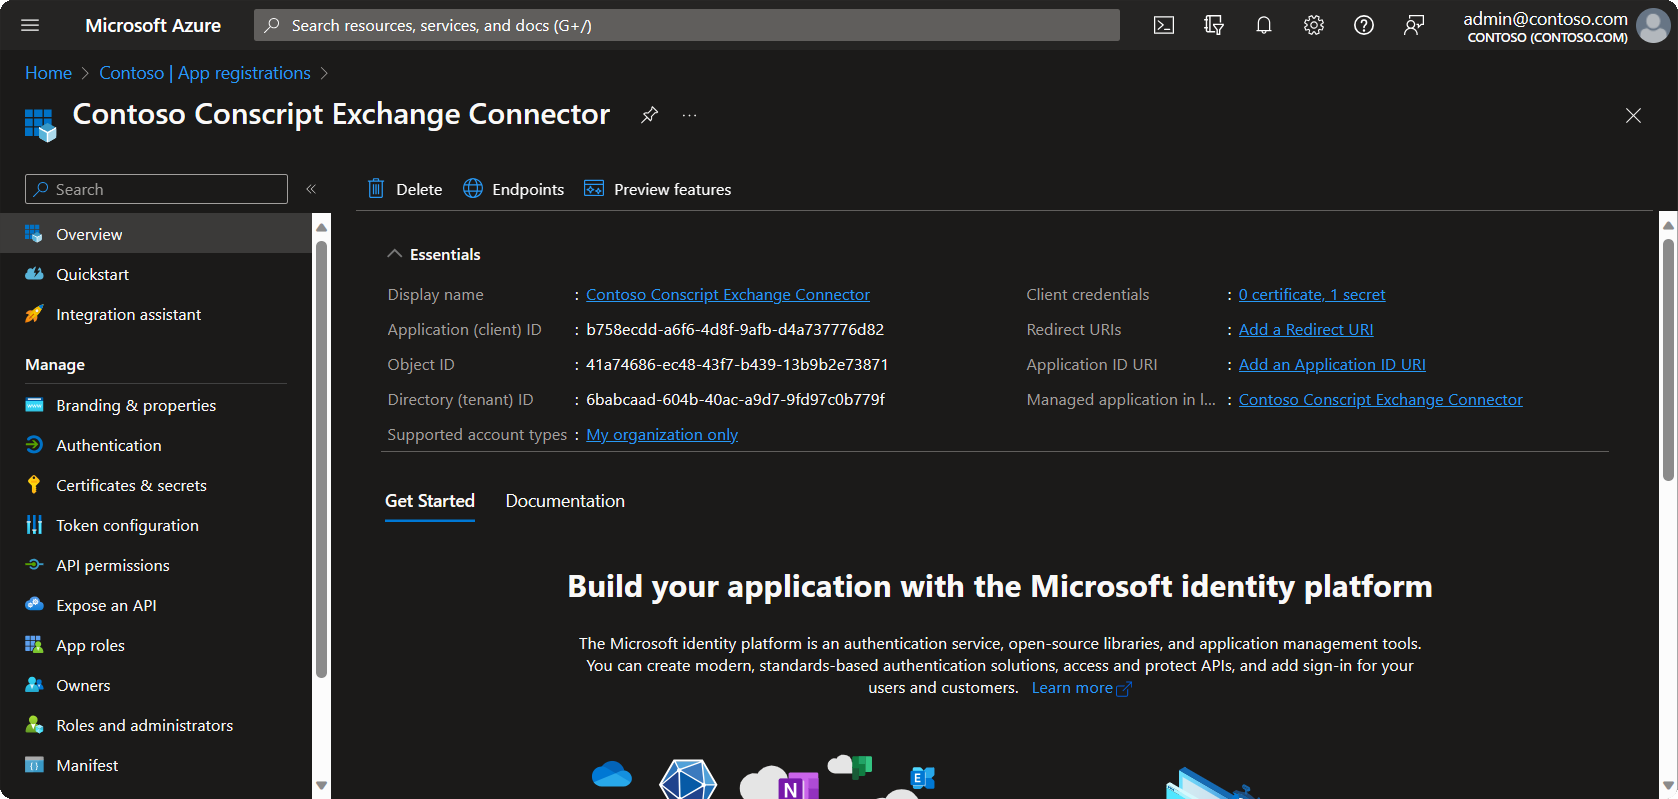Collapse the Essentials section
The width and height of the screenshot is (1678, 799).
[395, 254]
